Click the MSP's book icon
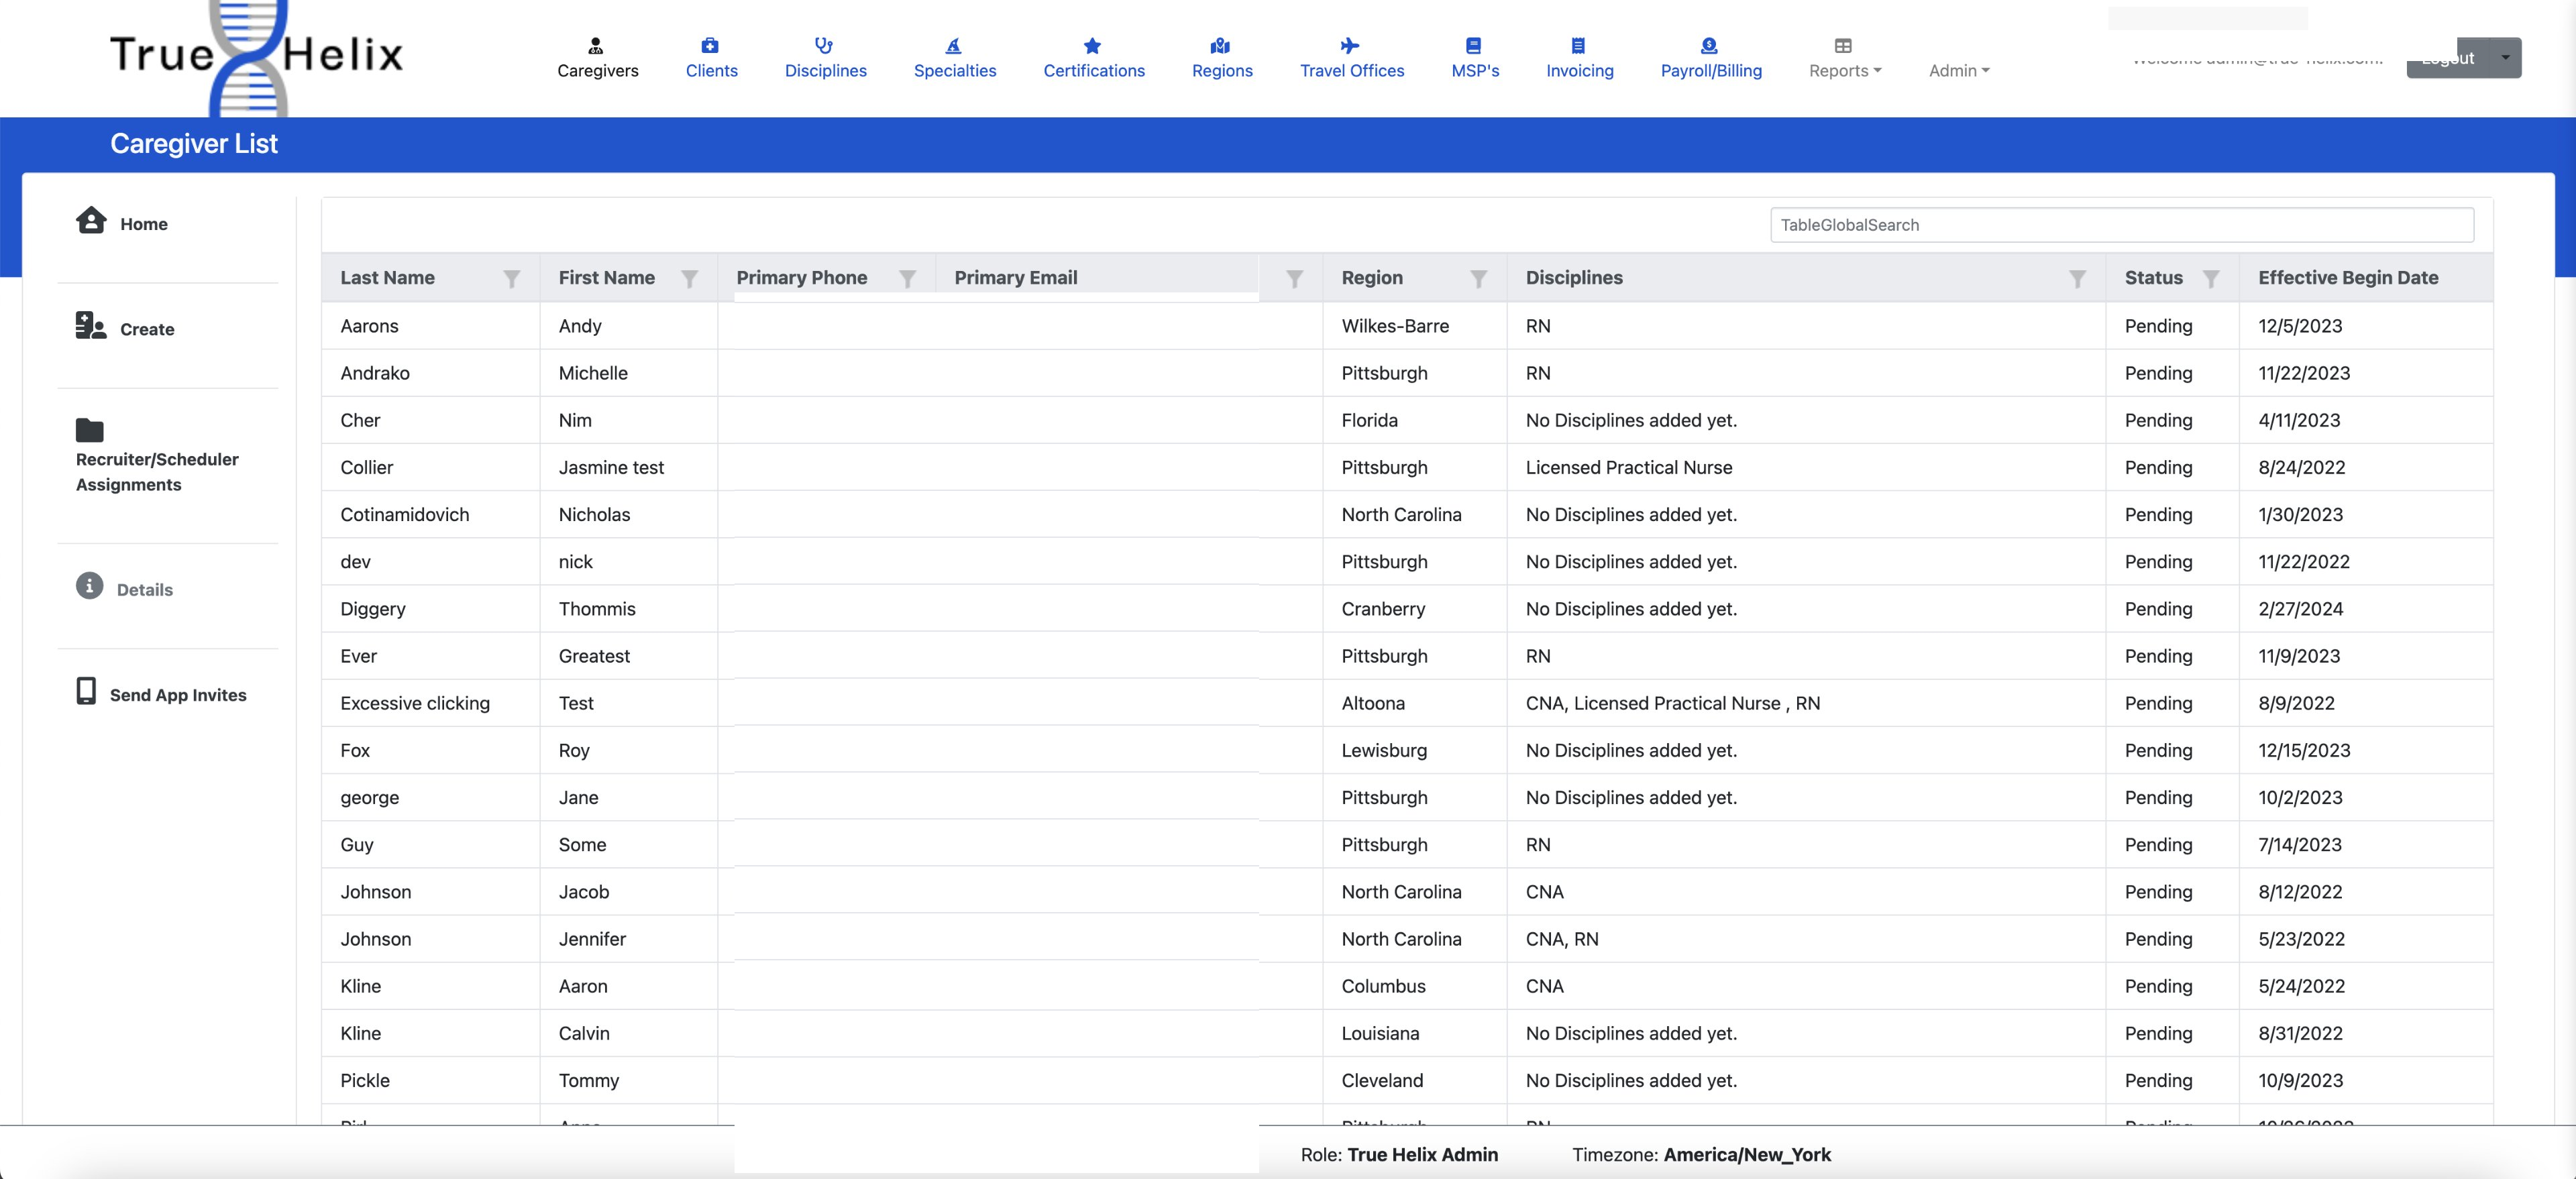 click(1474, 46)
